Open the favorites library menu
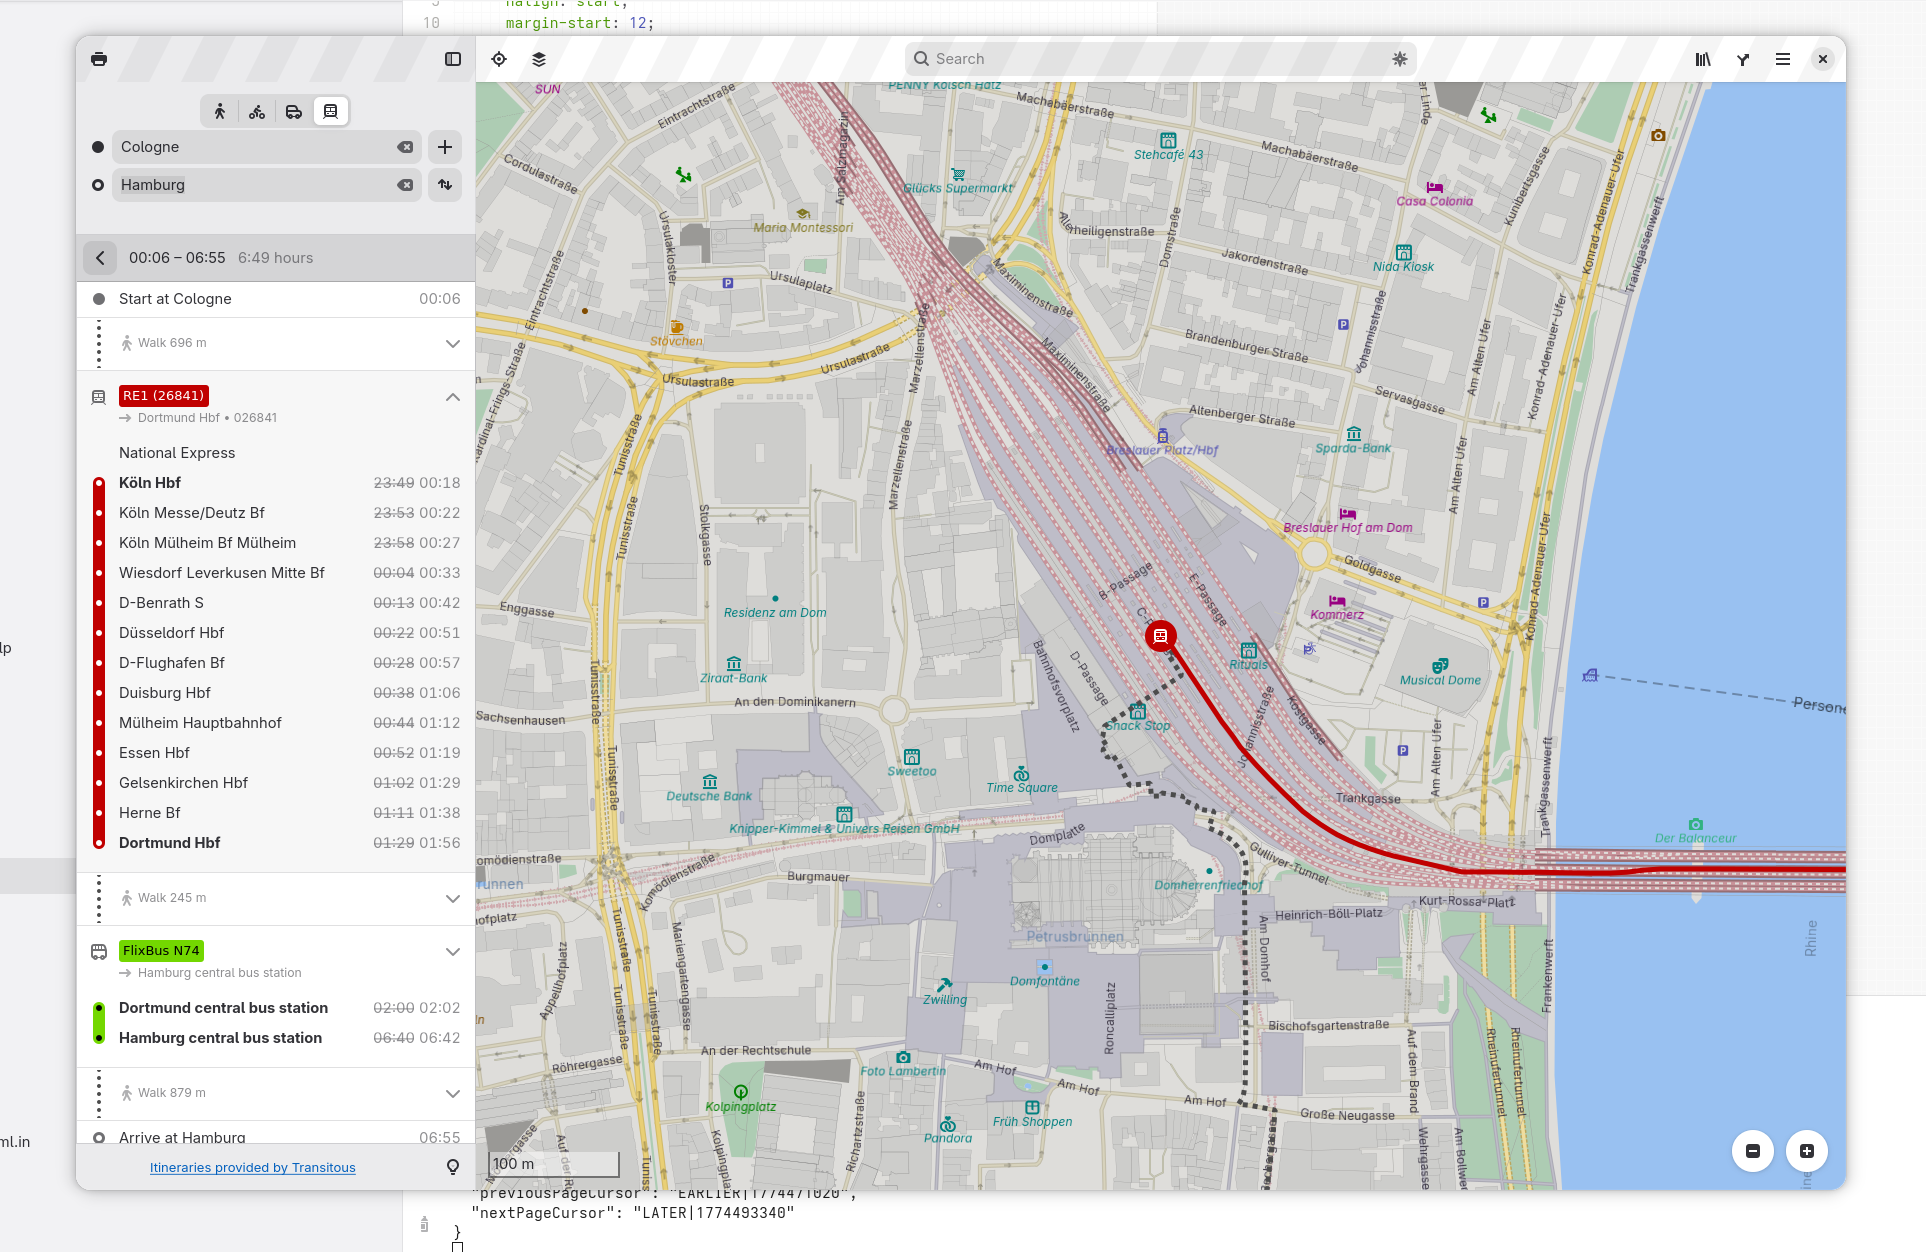 tap(1703, 59)
